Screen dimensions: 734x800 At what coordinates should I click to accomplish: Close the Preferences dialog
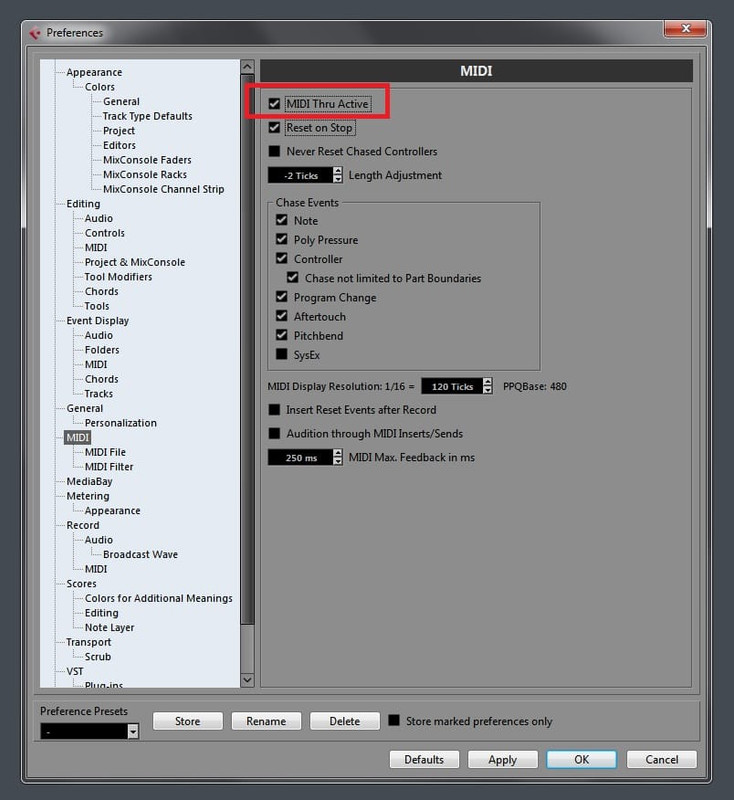point(685,29)
